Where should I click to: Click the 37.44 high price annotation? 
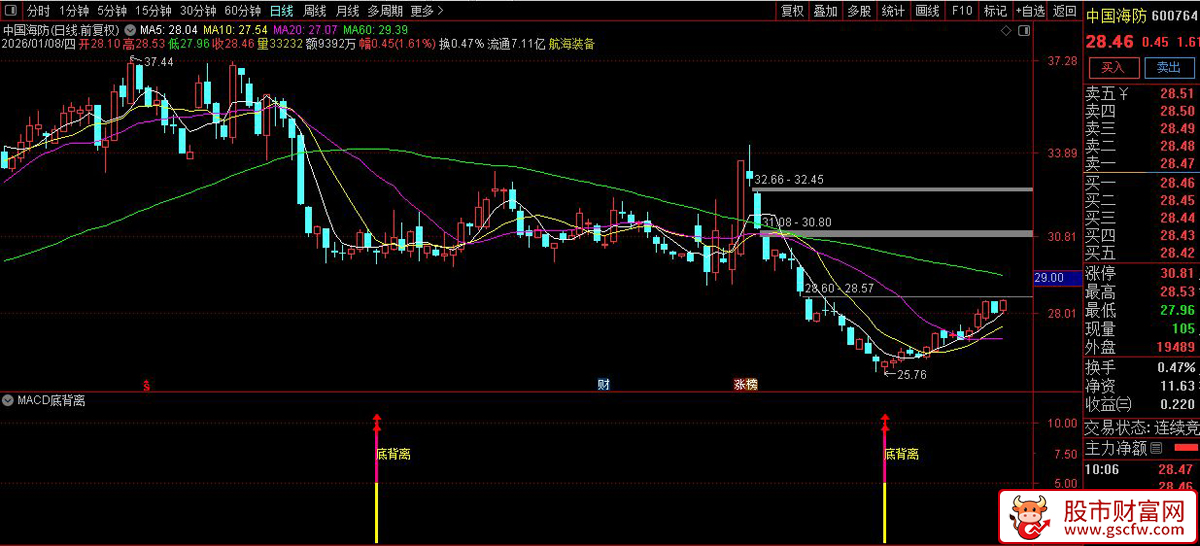pos(158,62)
